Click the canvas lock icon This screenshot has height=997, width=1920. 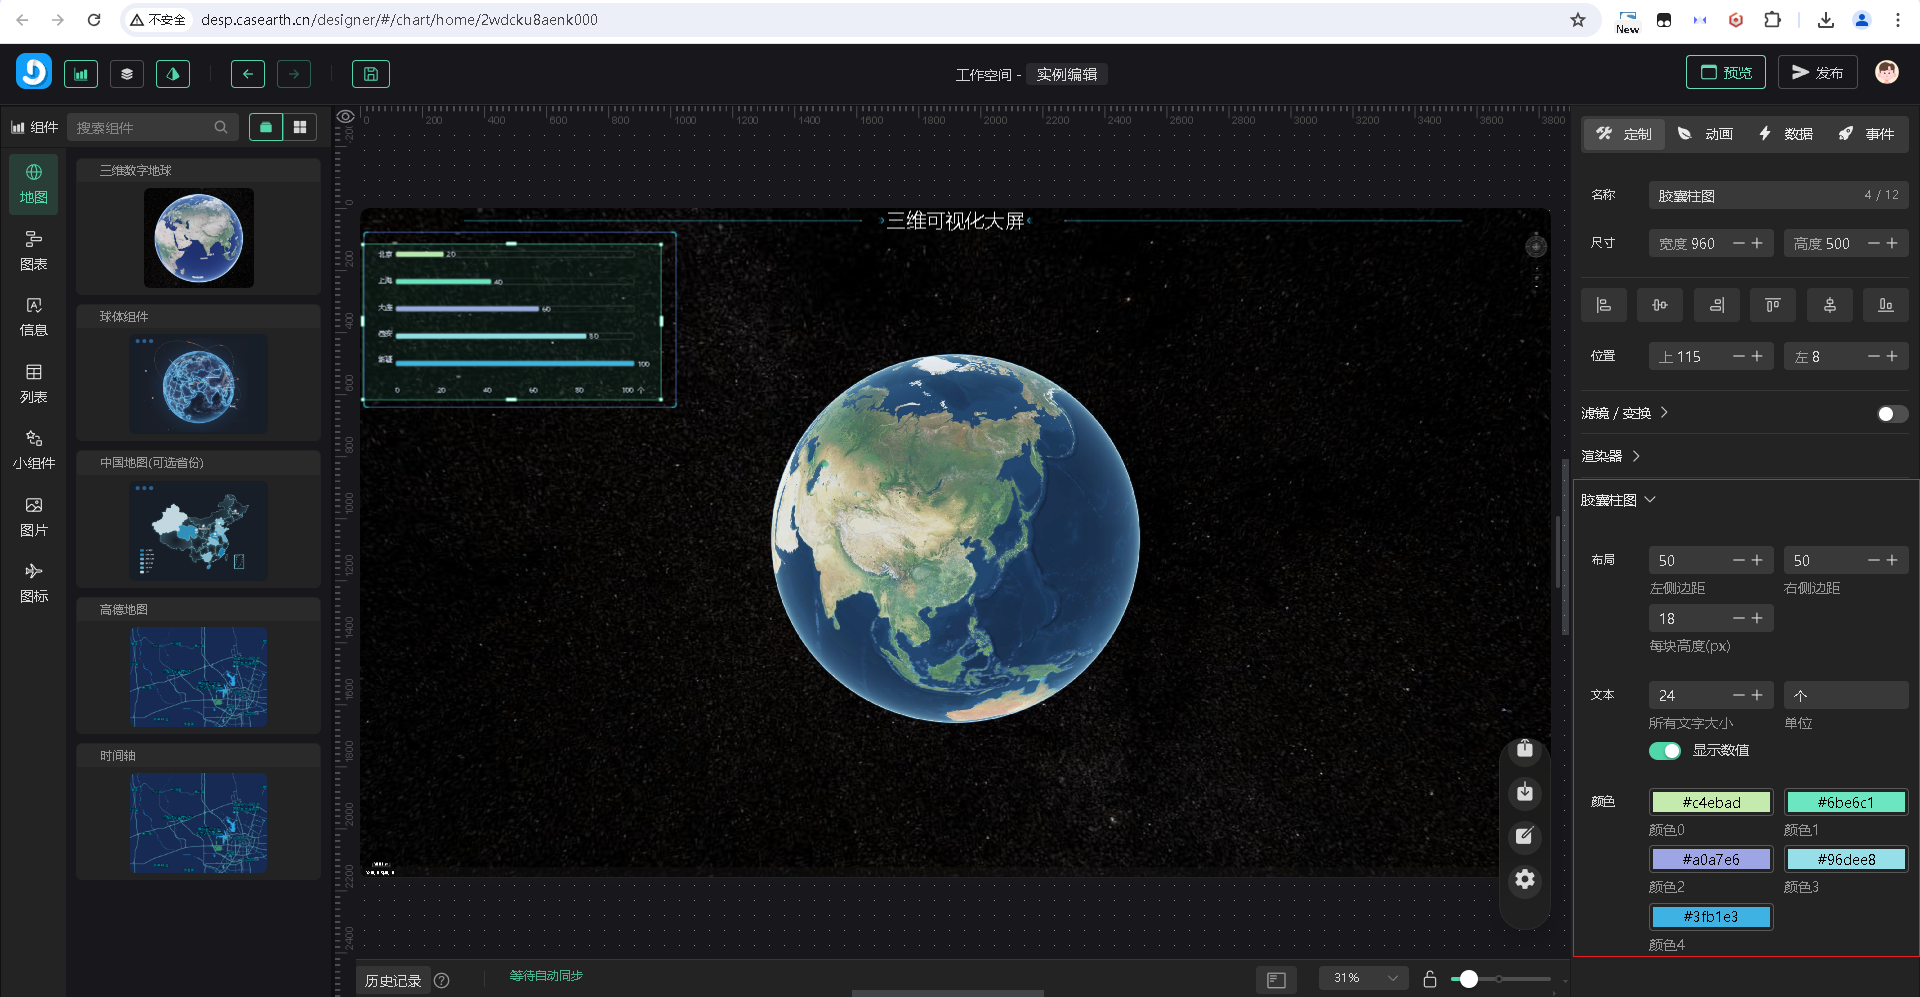[x=1430, y=979]
